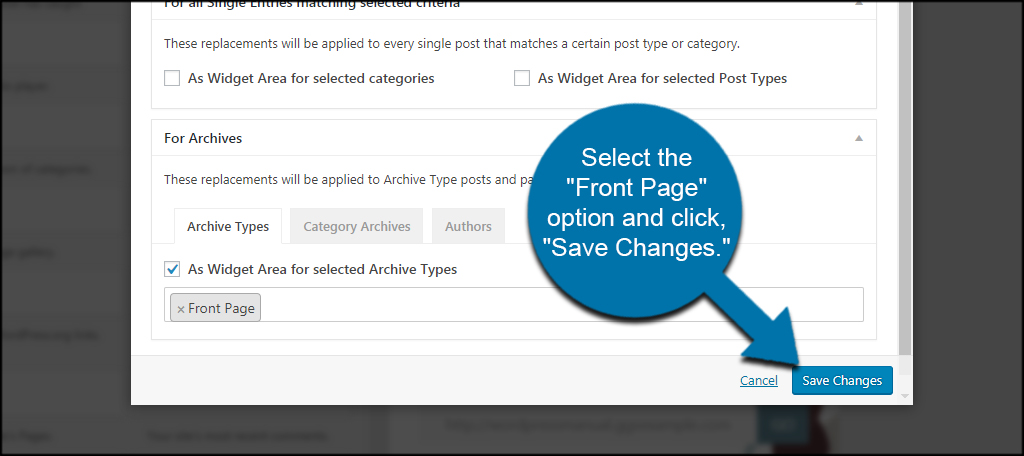
Task: Enable Widget Area for selected categories
Action: tap(172, 78)
